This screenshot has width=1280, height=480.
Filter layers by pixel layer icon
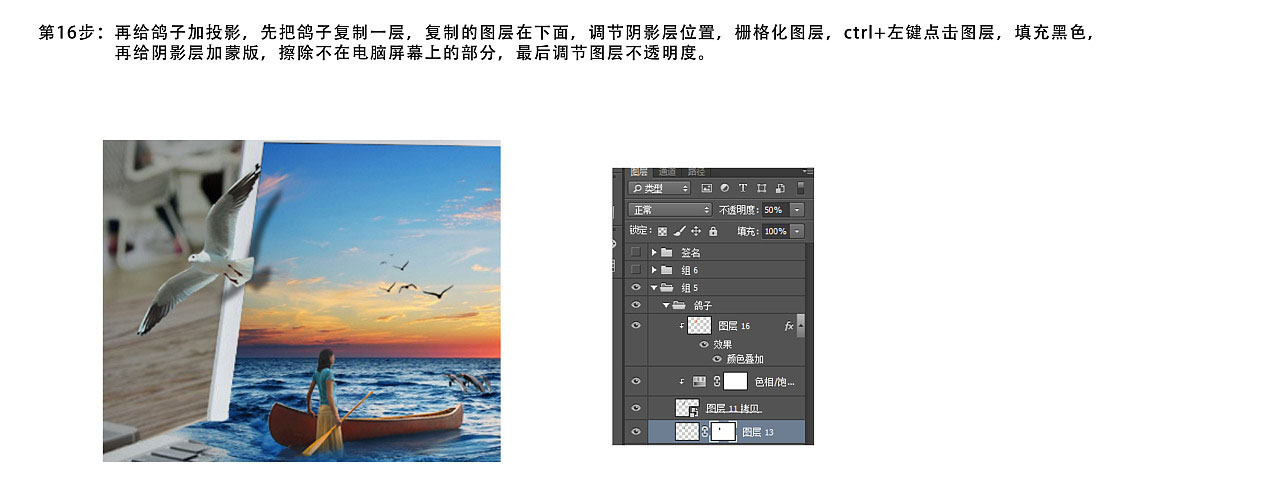click(706, 188)
